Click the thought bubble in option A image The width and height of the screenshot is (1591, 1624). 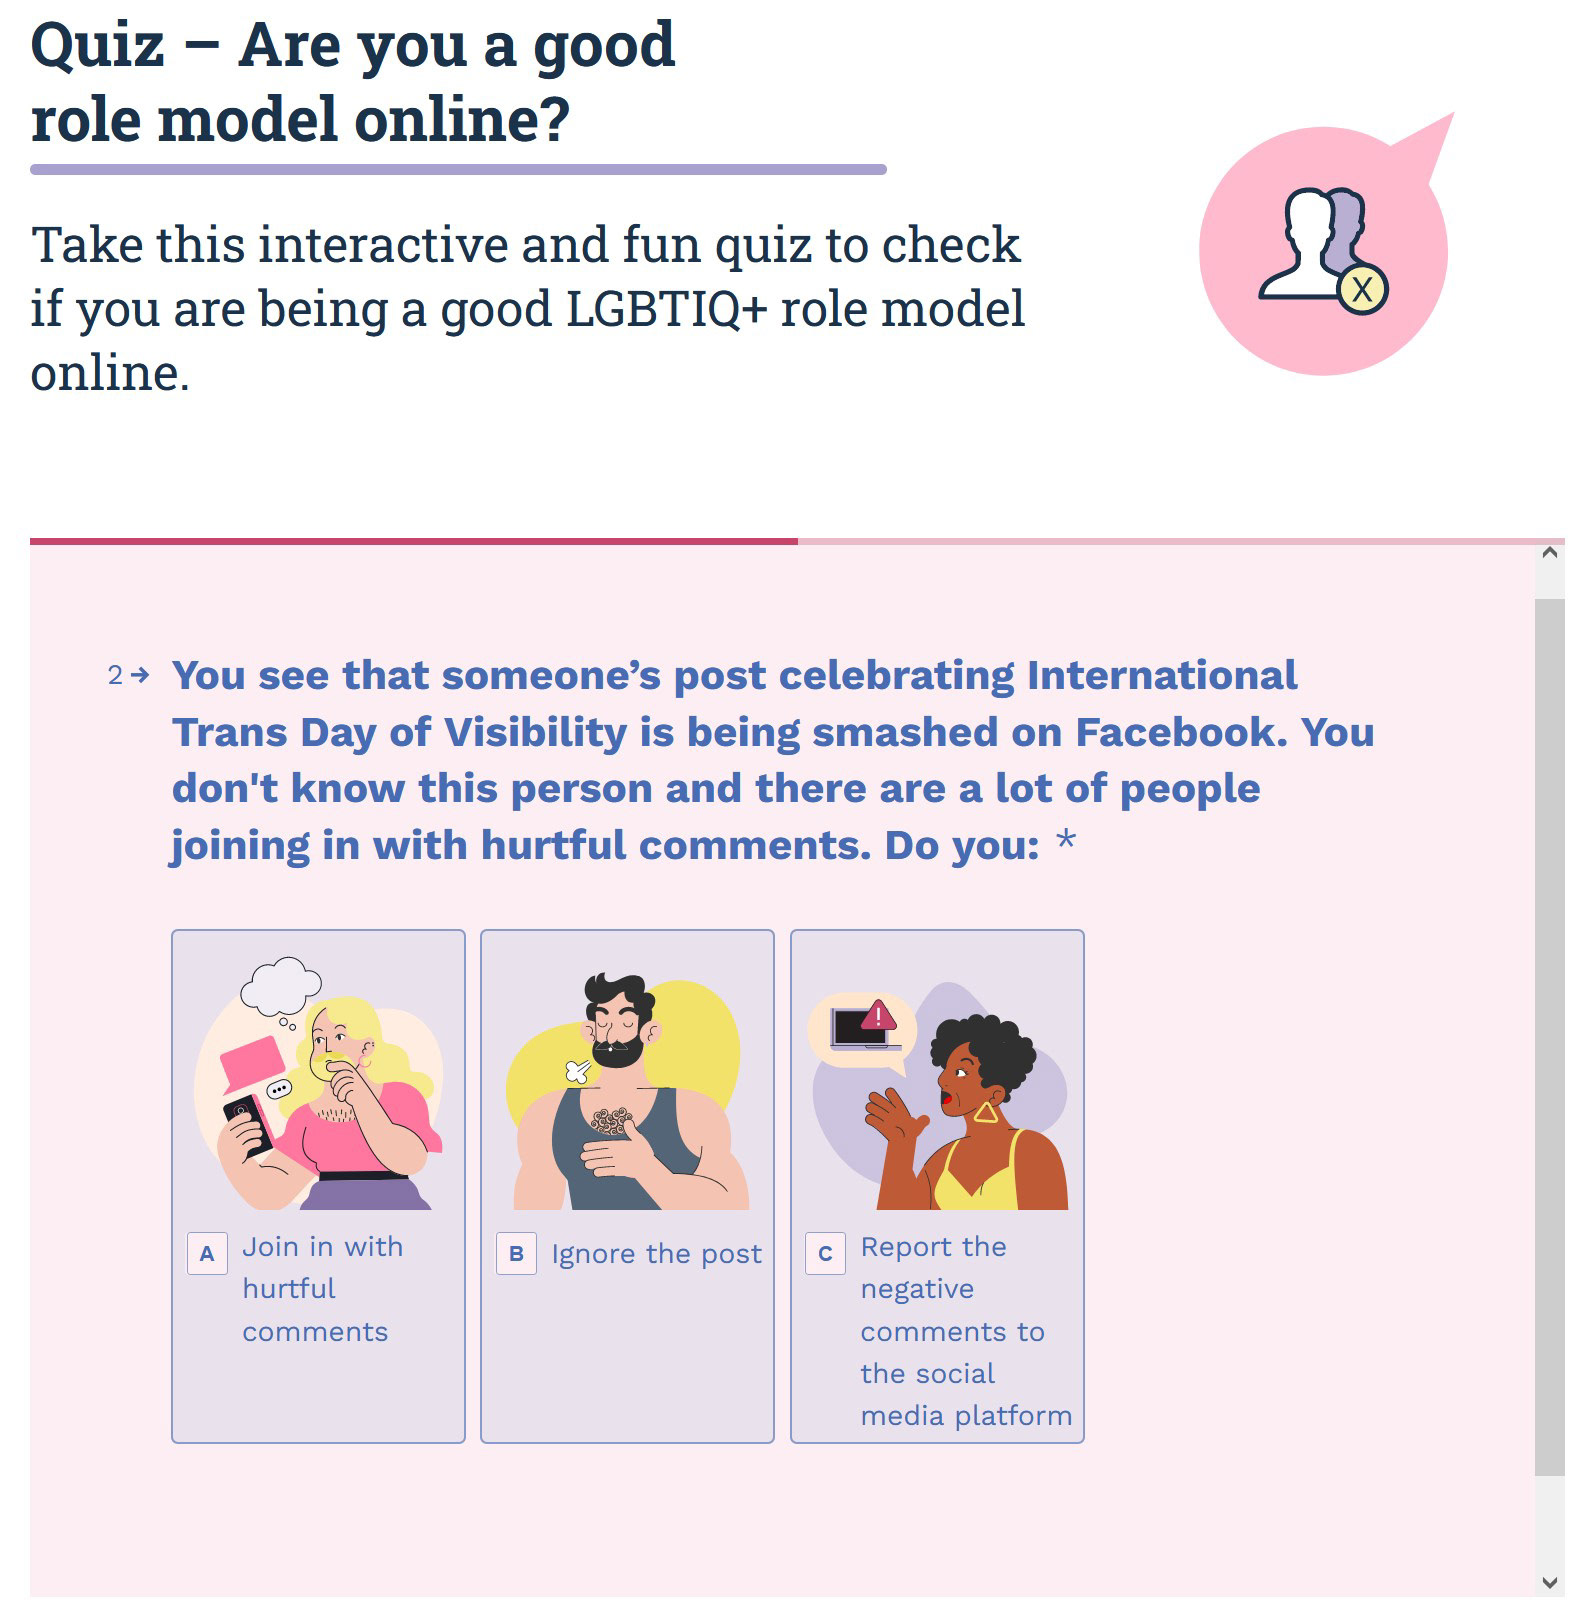pyautogui.click(x=281, y=987)
